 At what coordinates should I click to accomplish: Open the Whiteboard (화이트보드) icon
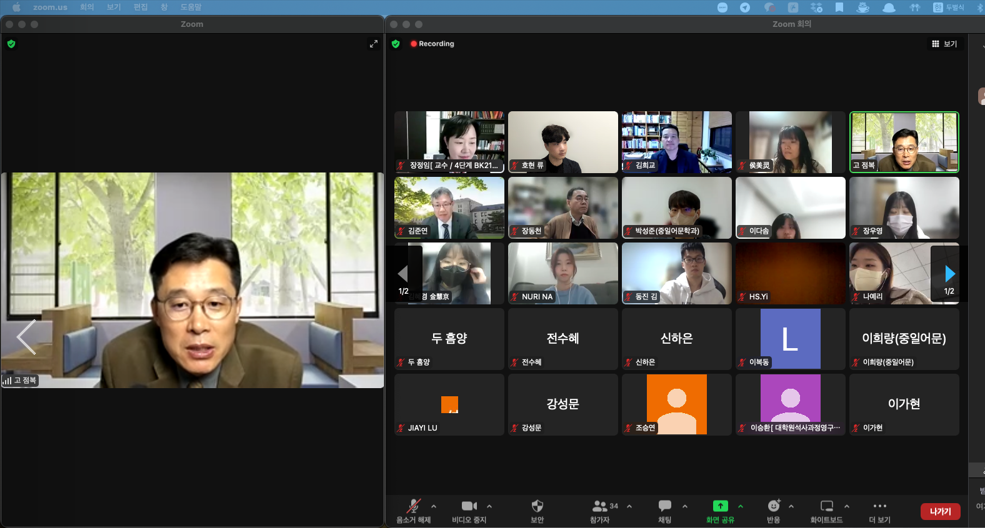pos(826,507)
